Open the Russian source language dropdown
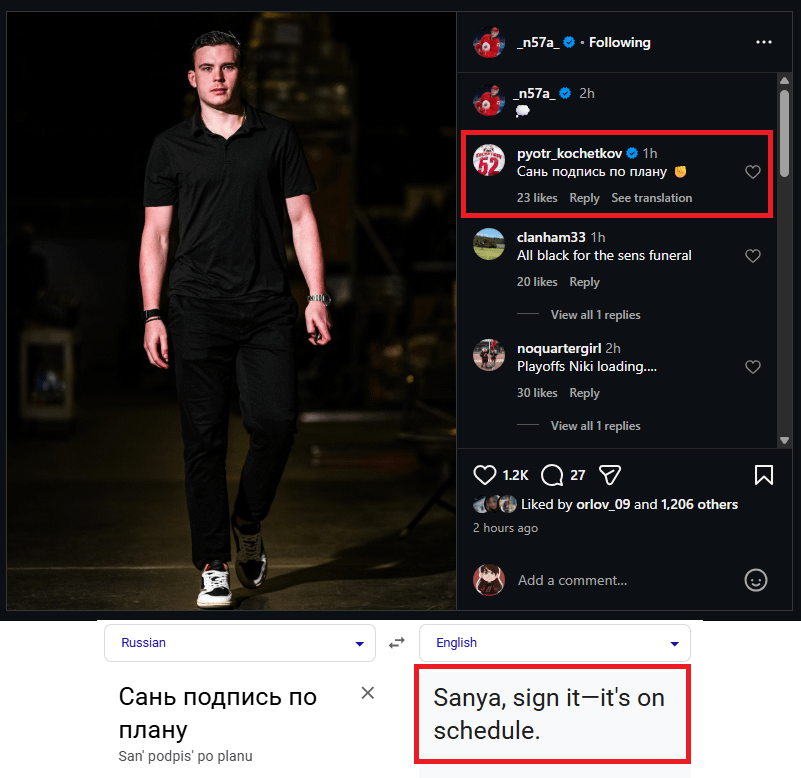The height and width of the screenshot is (778, 801). coord(239,643)
